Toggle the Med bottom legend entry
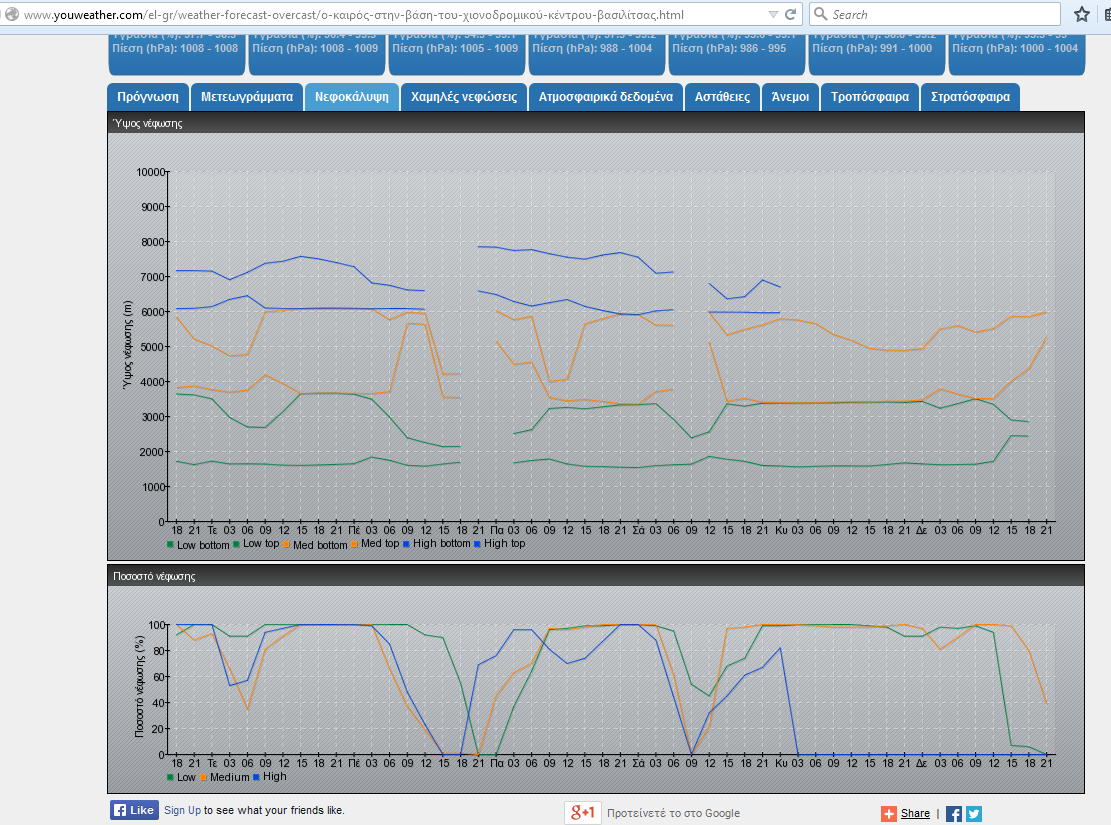This screenshot has height=825, width=1111. pos(315,545)
